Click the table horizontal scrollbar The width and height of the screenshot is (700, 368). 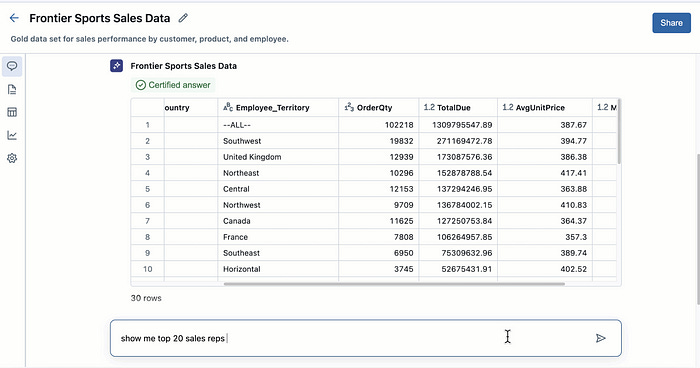tap(394, 284)
